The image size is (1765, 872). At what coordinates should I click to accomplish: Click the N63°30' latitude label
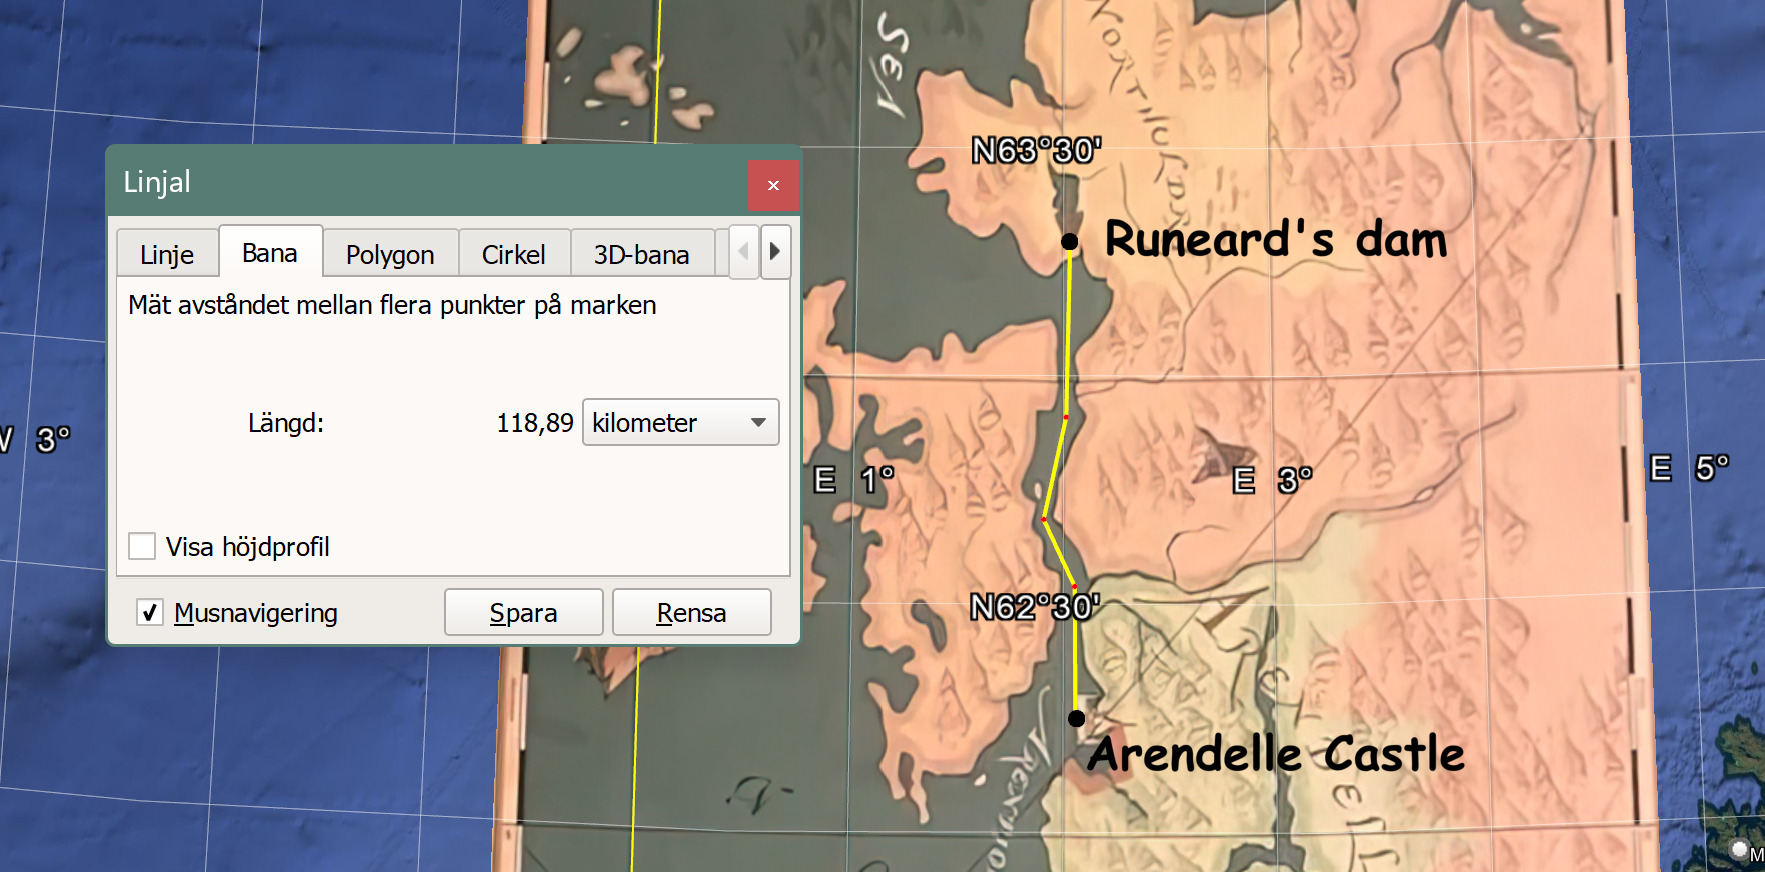point(1036,151)
